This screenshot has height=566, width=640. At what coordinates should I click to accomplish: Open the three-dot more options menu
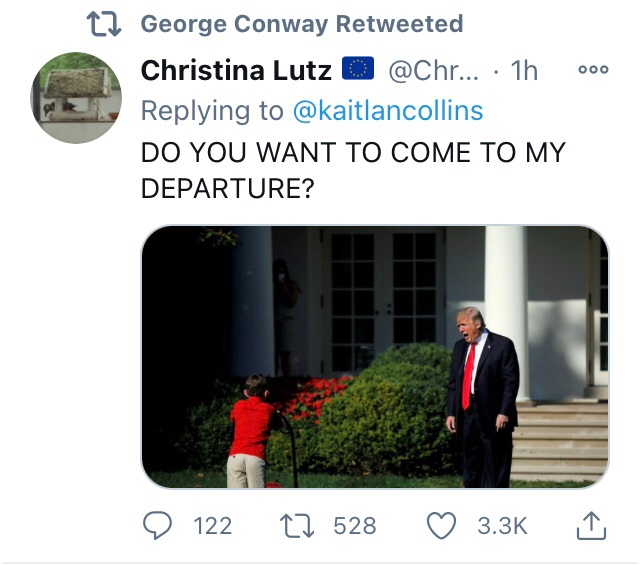[x=593, y=71]
